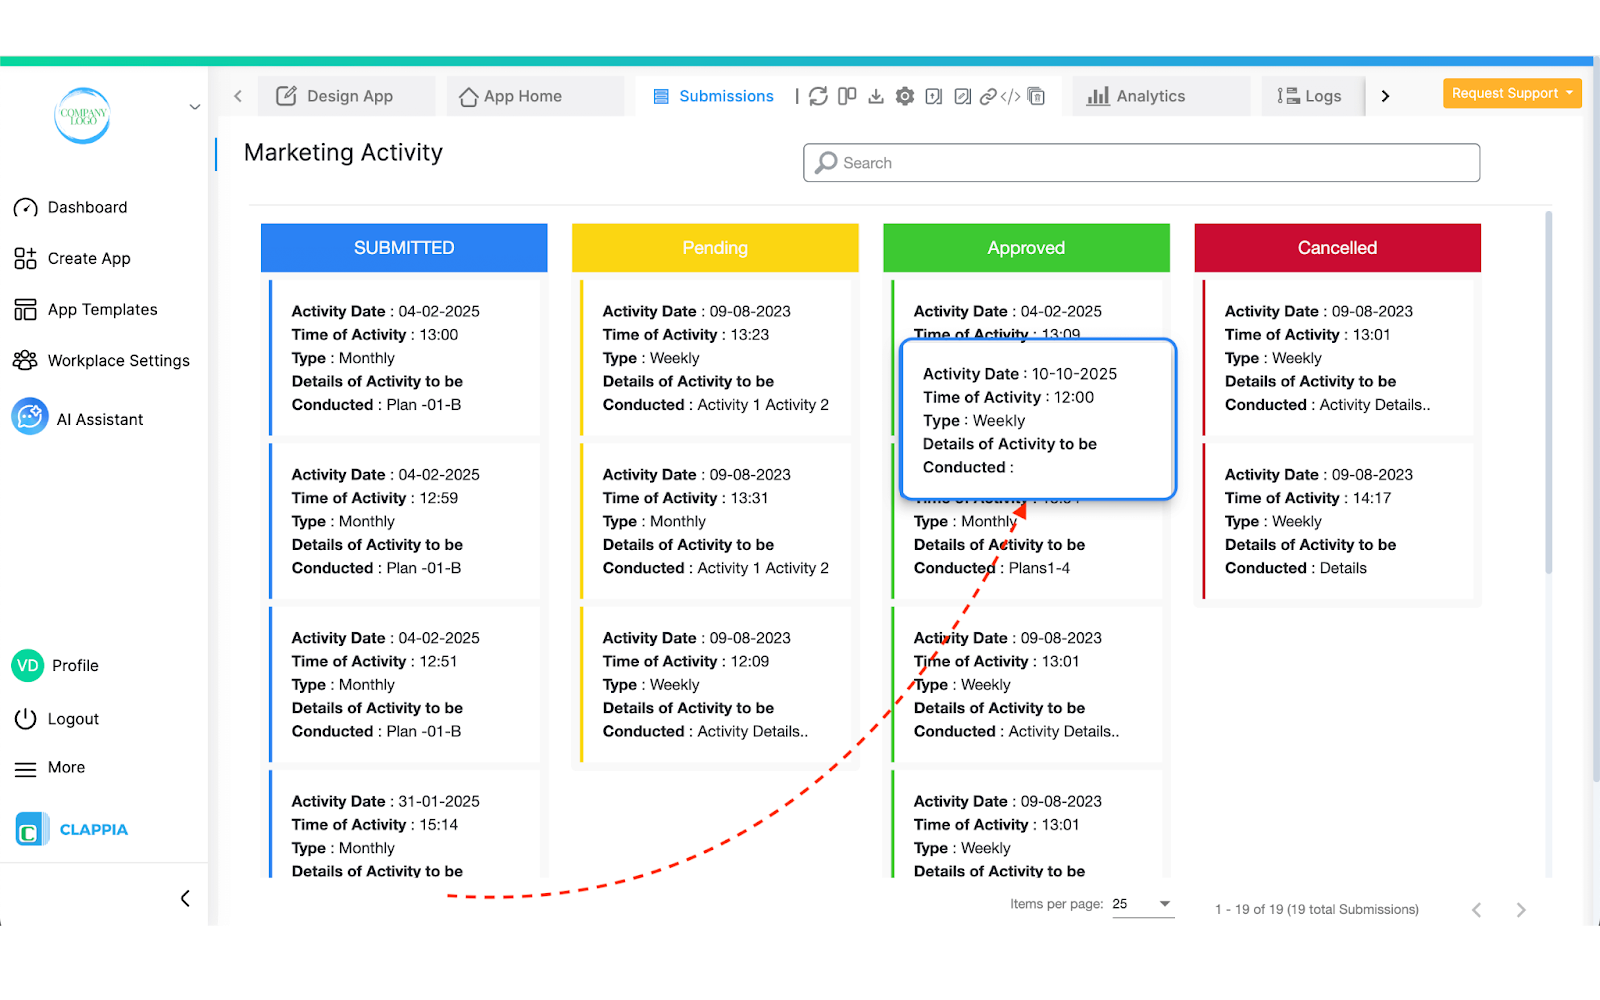Open Workplace Settings in sidebar
This screenshot has height=1000, width=1600.
click(x=118, y=361)
